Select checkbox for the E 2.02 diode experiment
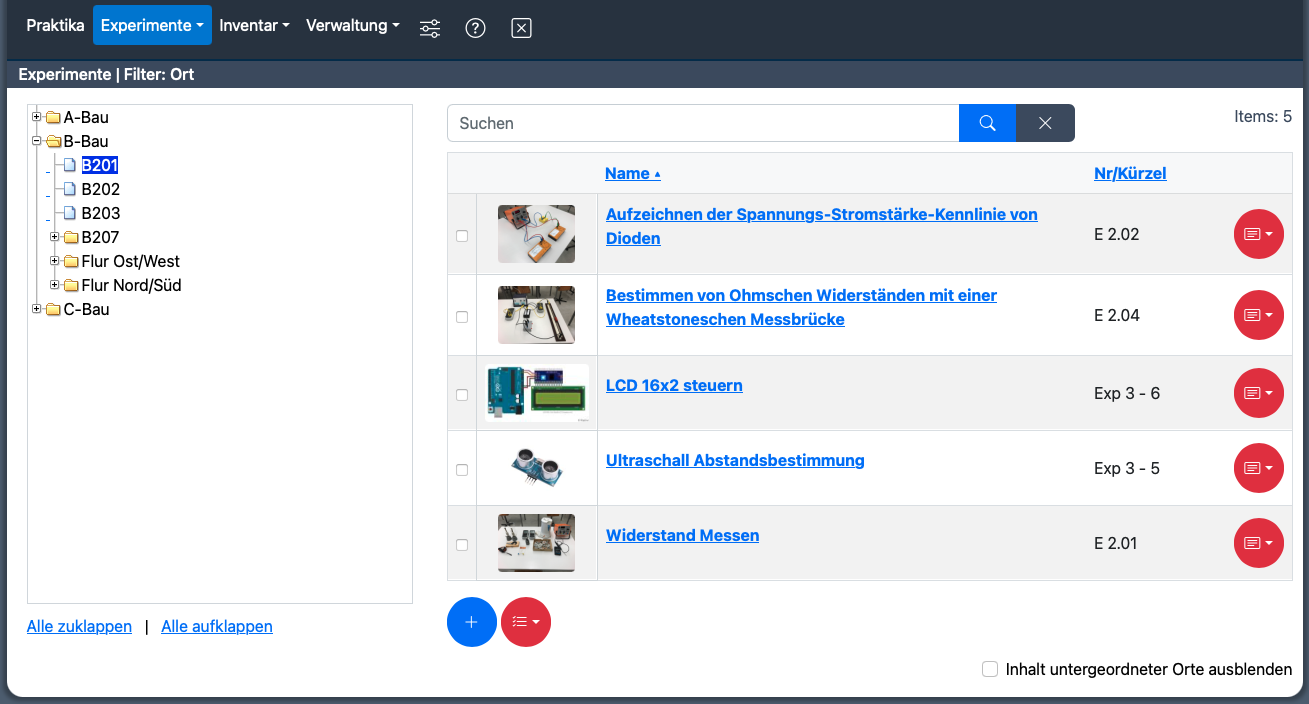 coord(462,236)
